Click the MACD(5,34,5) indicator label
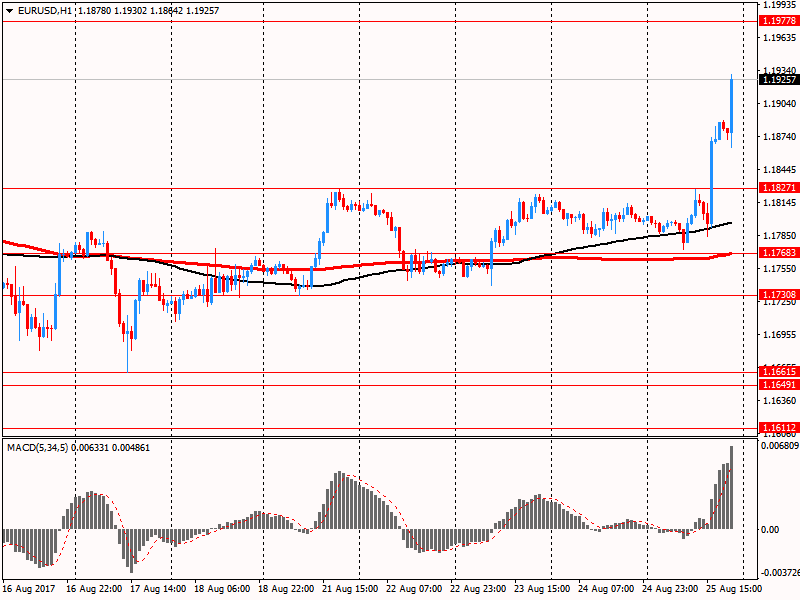Viewport: 800px width, 600px height. pos(37,448)
